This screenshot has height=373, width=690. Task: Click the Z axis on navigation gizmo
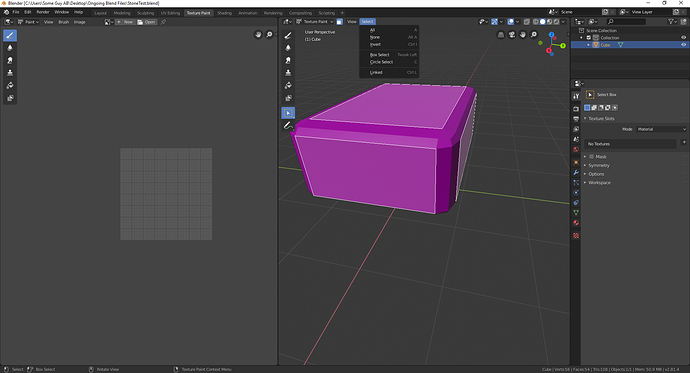point(551,34)
